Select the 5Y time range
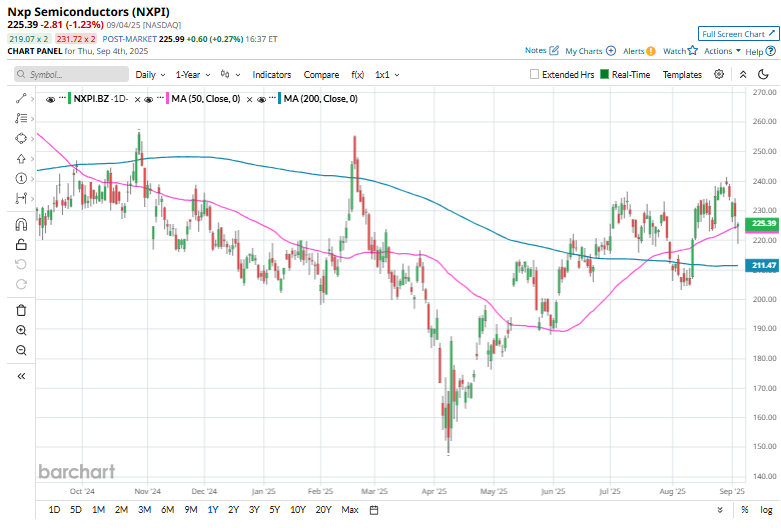This screenshot has height=528, width=781. [x=275, y=510]
